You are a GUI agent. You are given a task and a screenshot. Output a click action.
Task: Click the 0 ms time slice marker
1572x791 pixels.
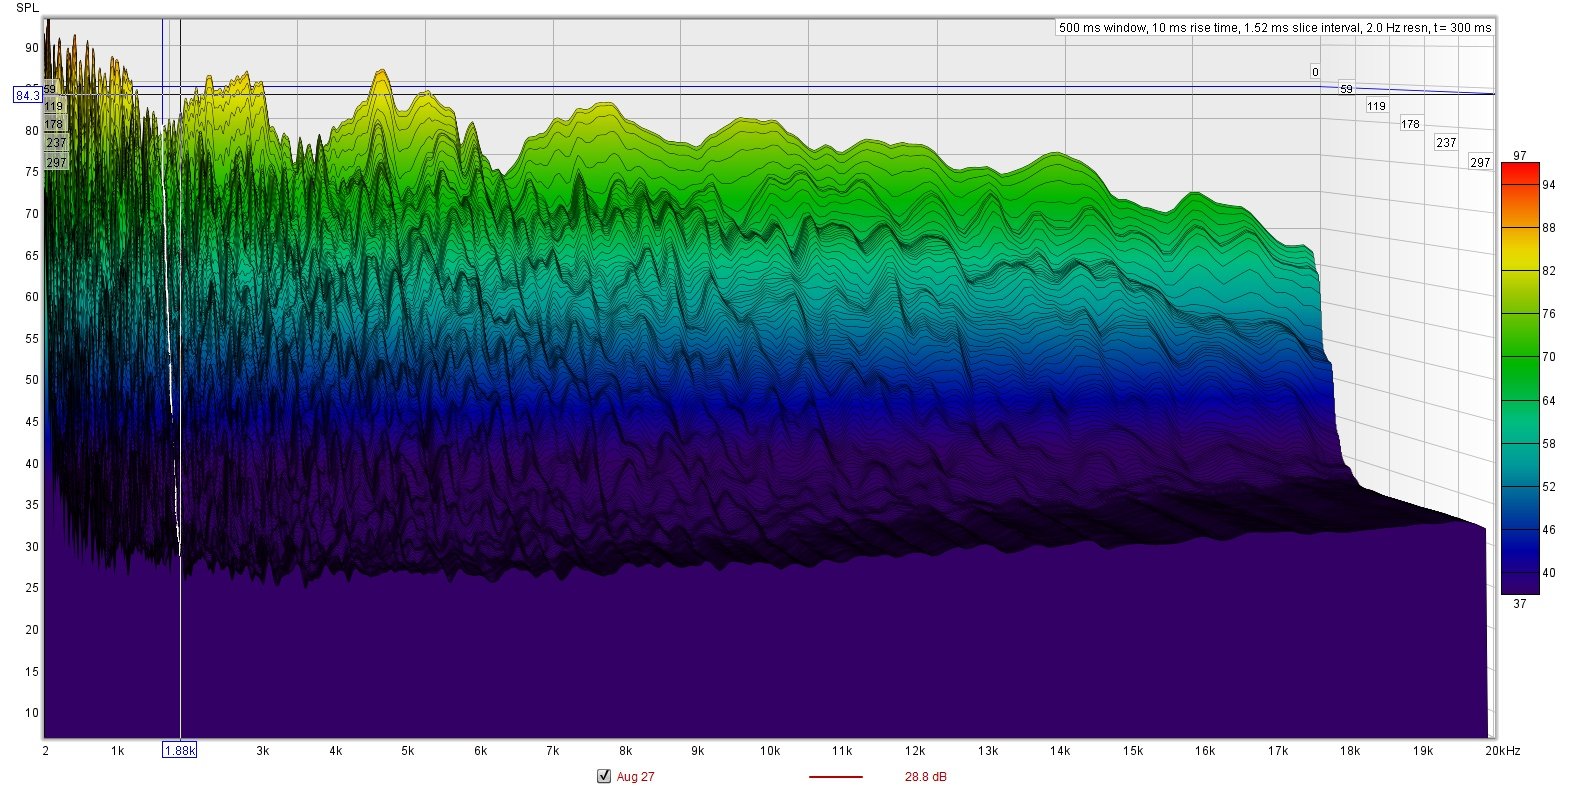point(1315,72)
